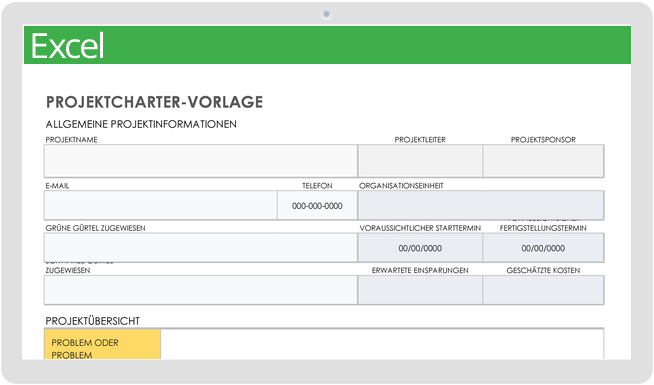
Task: Select the Fertigstellungstermin date cell
Action: 543,248
